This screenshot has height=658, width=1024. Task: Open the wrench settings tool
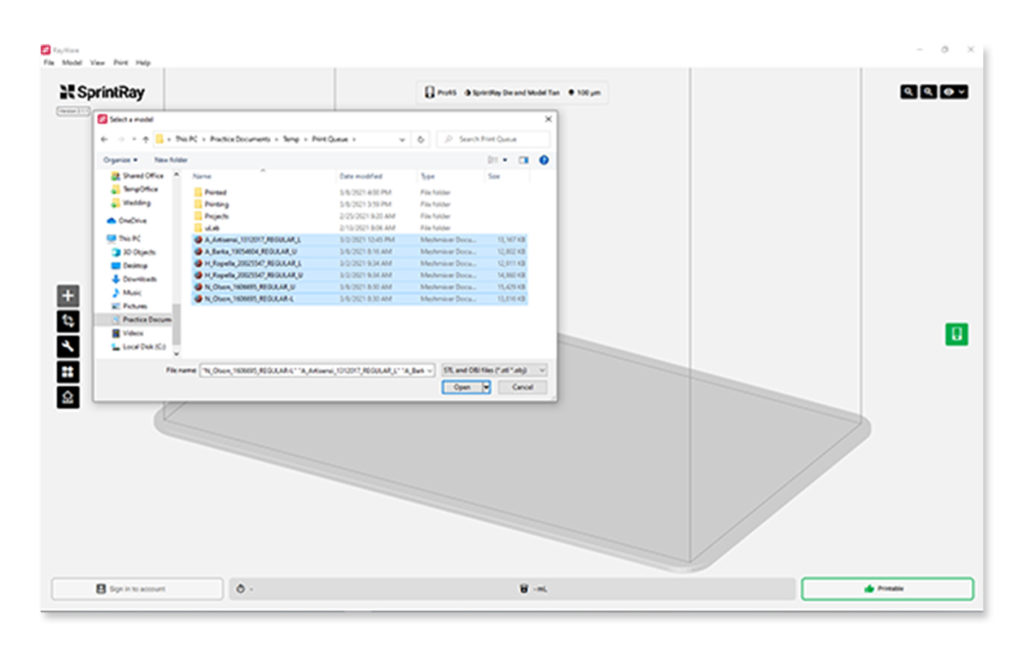point(68,346)
